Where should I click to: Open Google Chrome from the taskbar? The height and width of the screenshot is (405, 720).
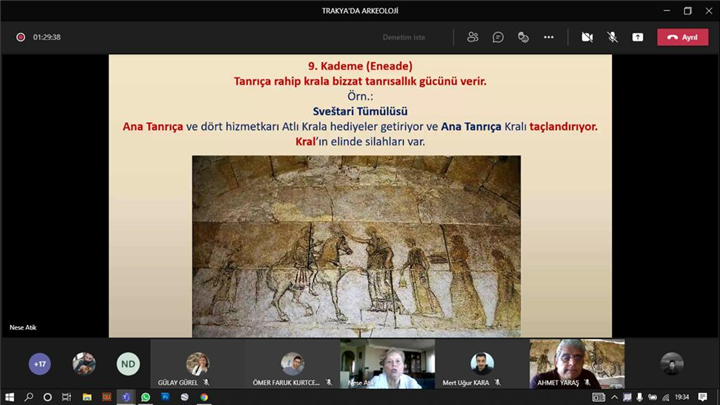(x=204, y=397)
